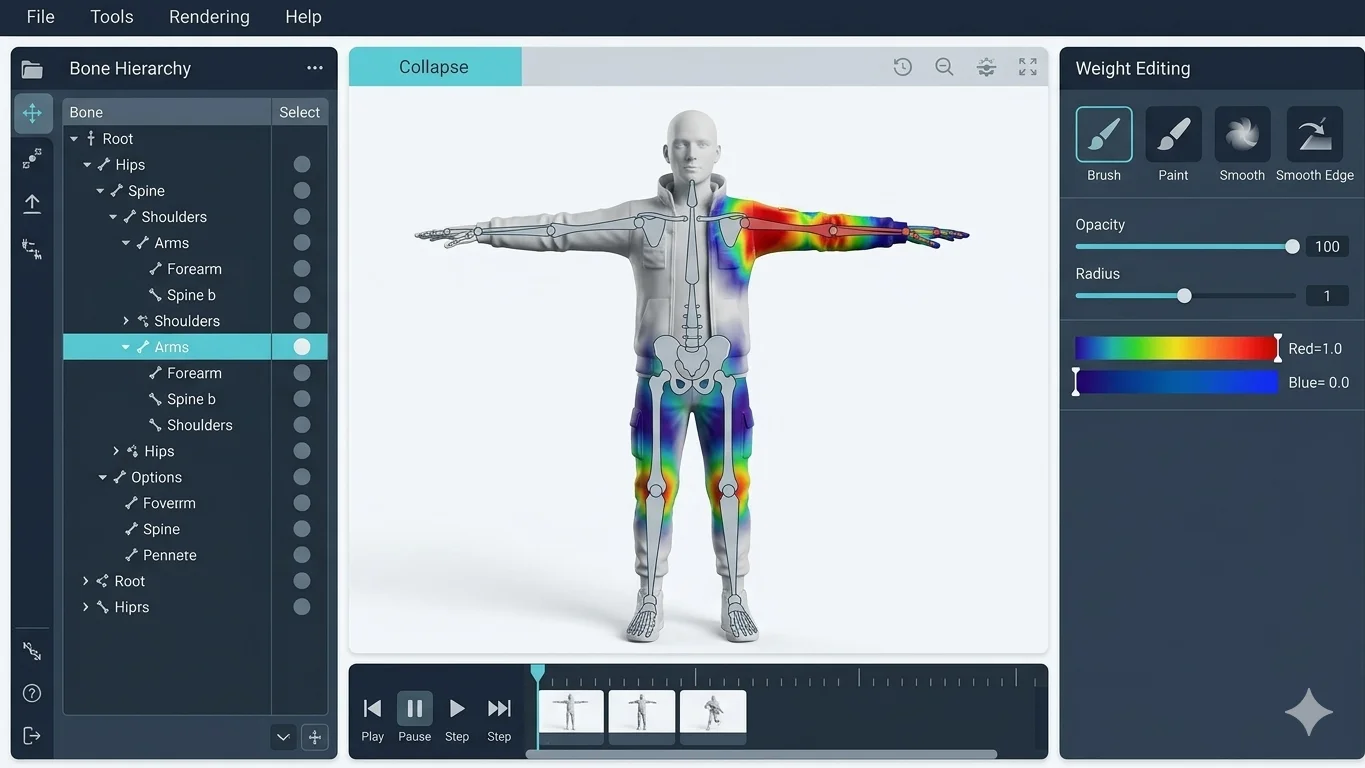The image size is (1365, 768).
Task: Click the history reset icon above the viewport
Action: 902,66
